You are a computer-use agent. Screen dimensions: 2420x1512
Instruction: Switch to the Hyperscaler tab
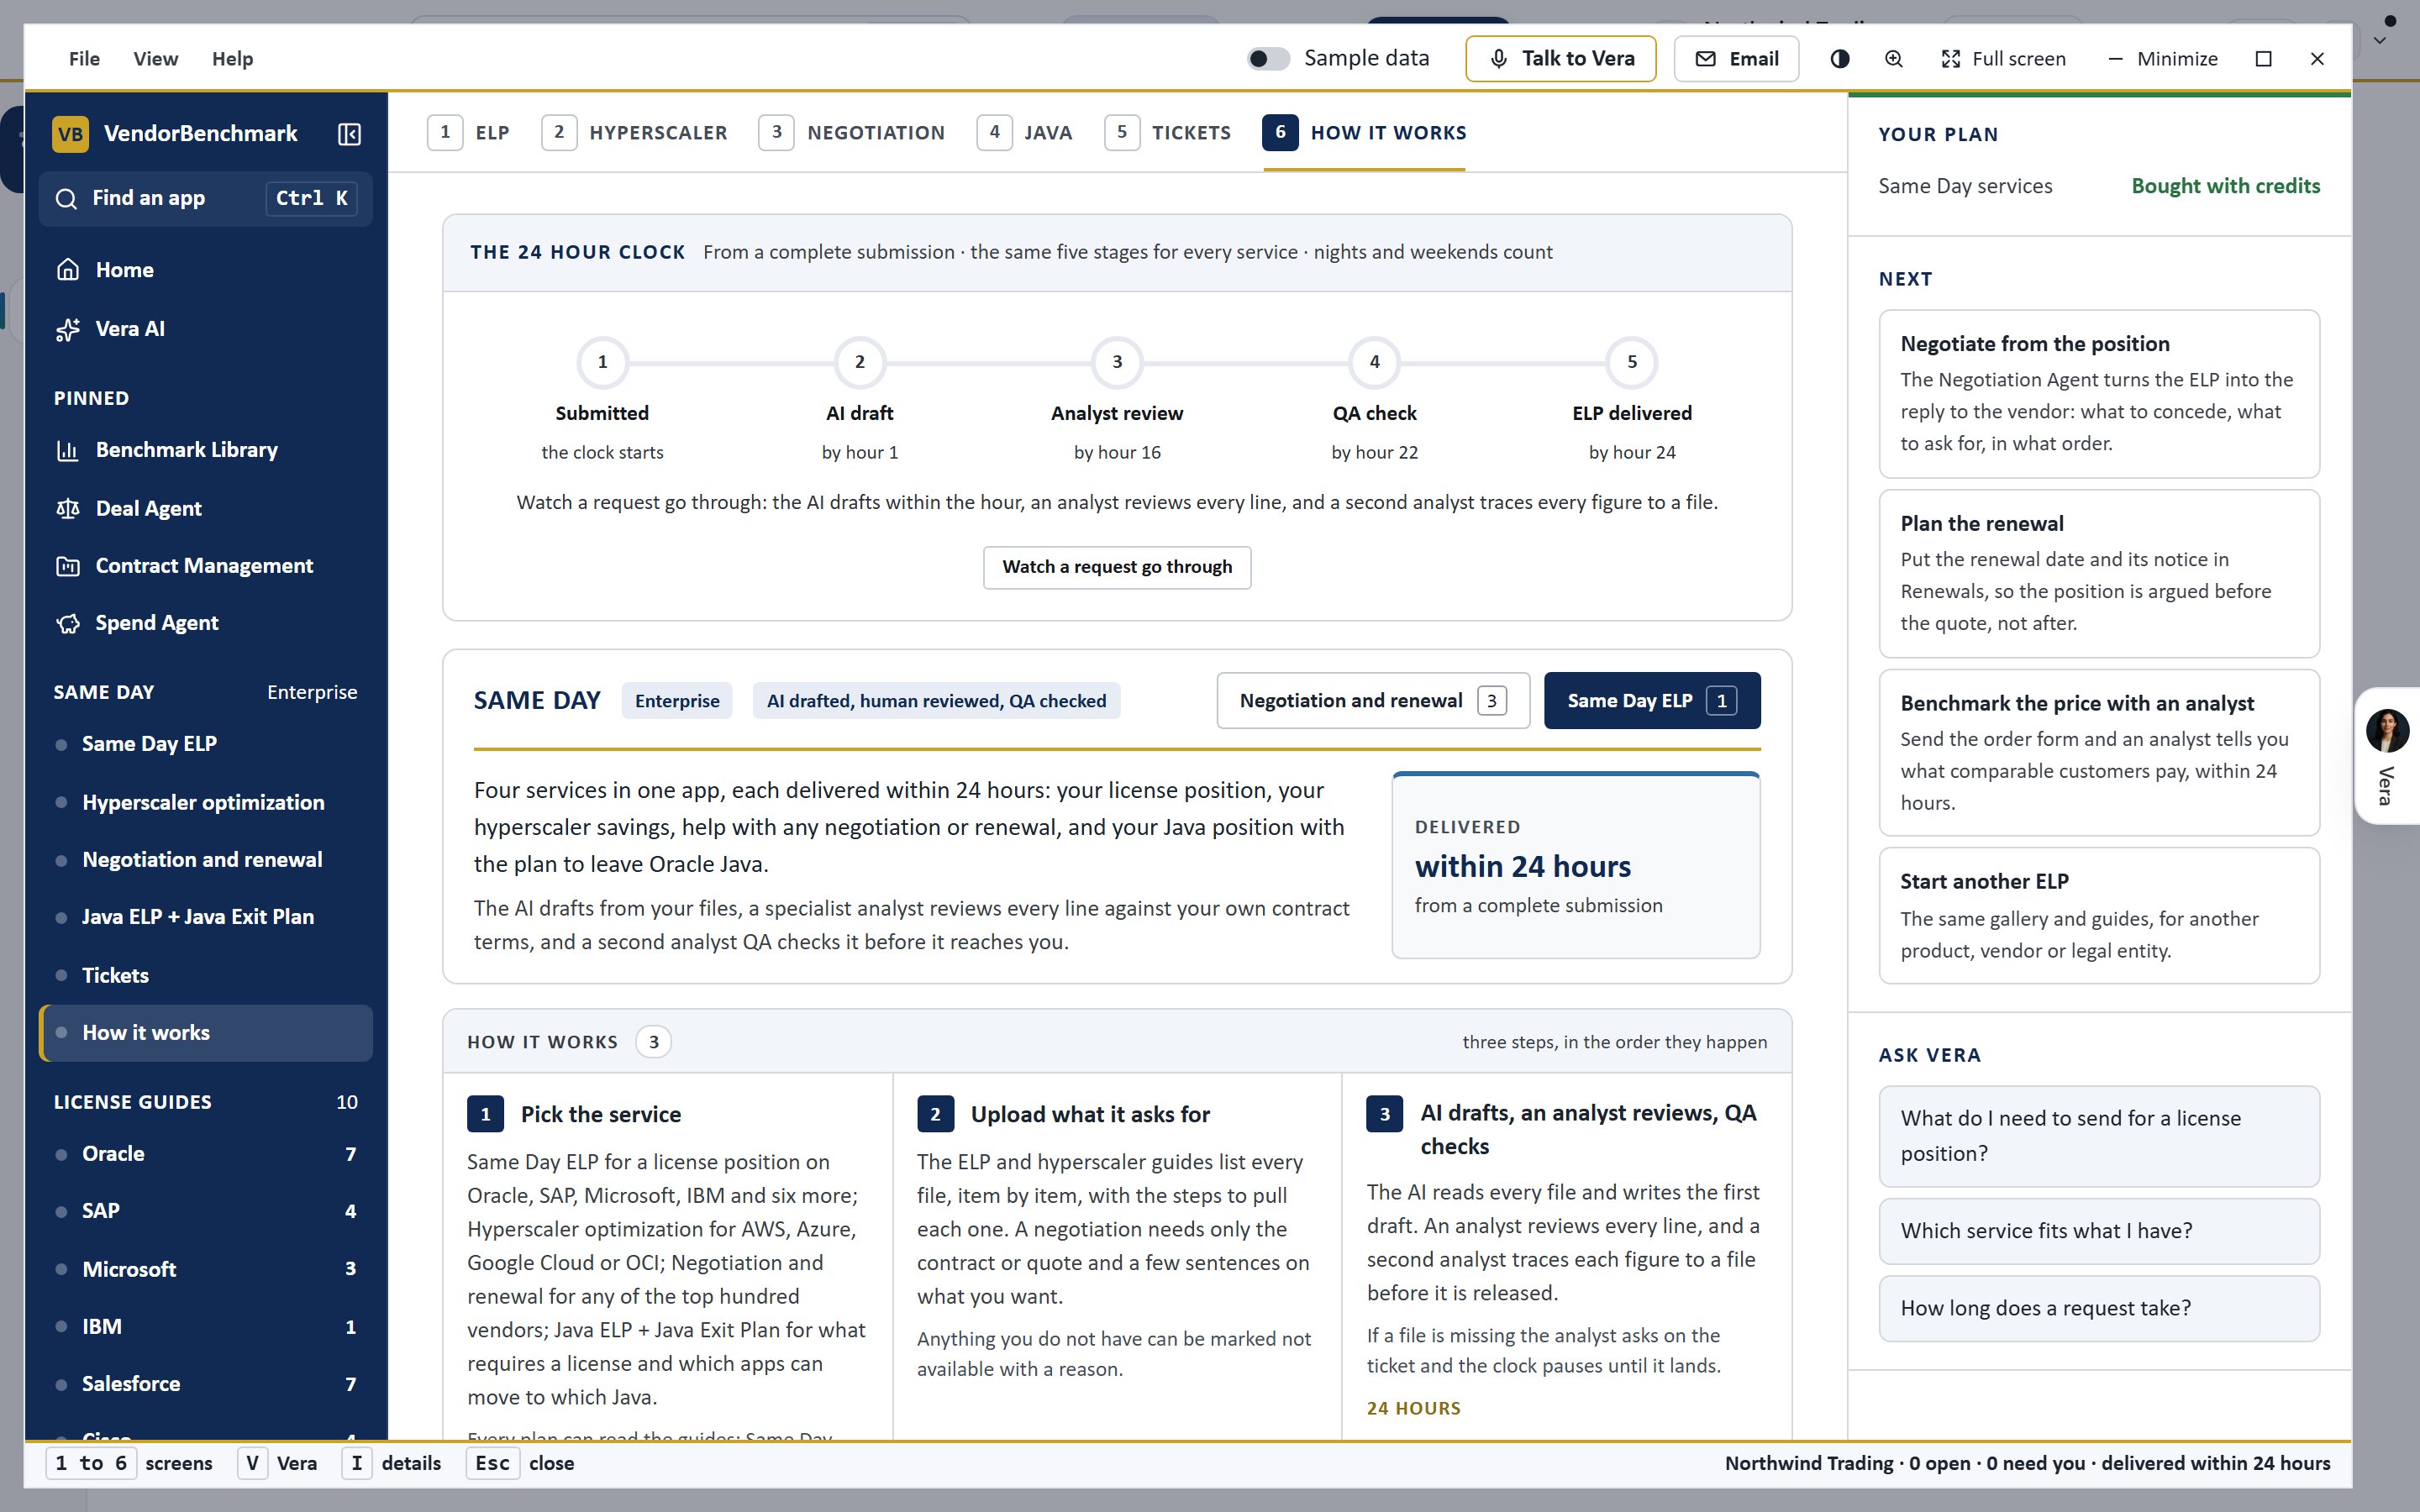634,133
